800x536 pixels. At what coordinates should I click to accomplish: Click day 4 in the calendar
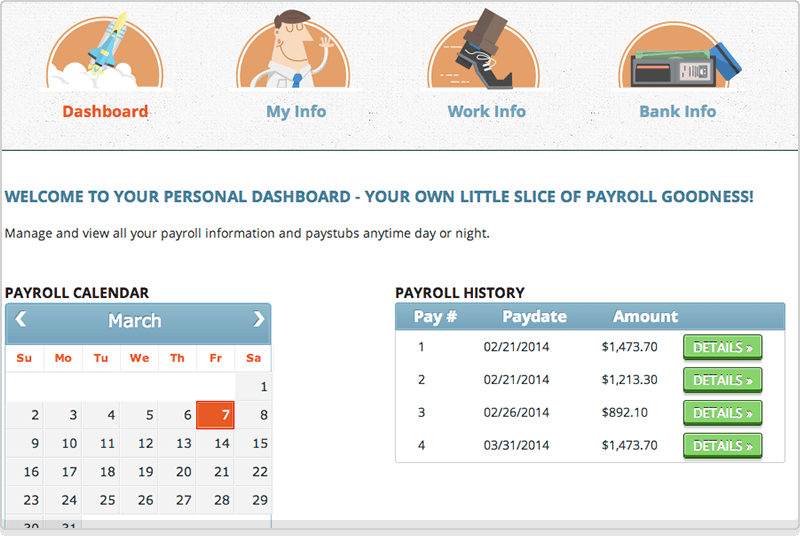pyautogui.click(x=101, y=415)
